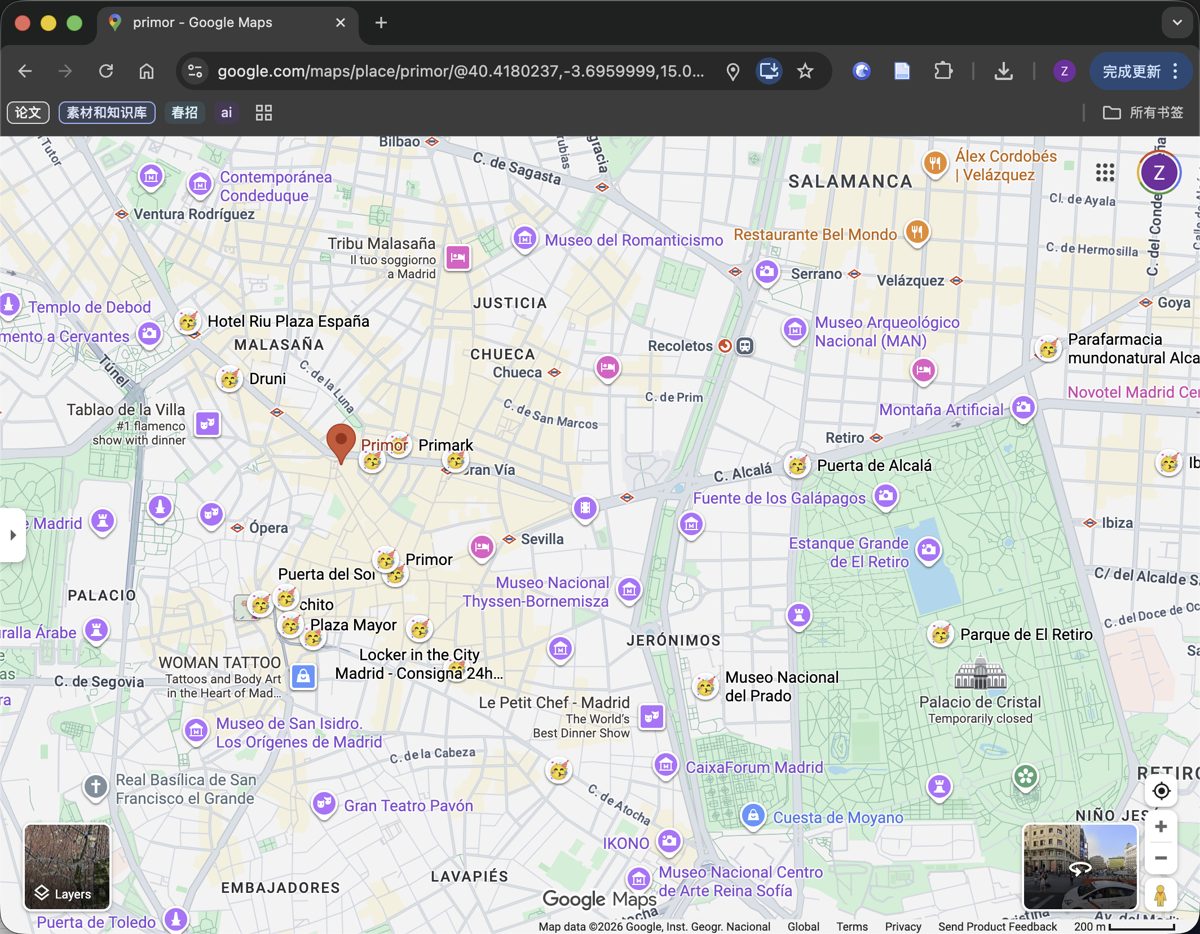Open a new browser tab
This screenshot has height=934, width=1200.
[381, 23]
